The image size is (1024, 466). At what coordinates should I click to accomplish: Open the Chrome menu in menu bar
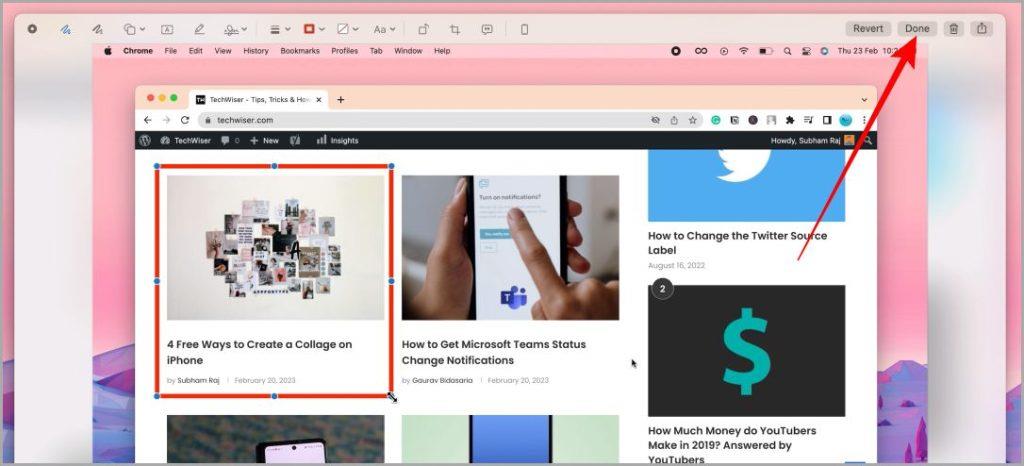pyautogui.click(x=138, y=51)
